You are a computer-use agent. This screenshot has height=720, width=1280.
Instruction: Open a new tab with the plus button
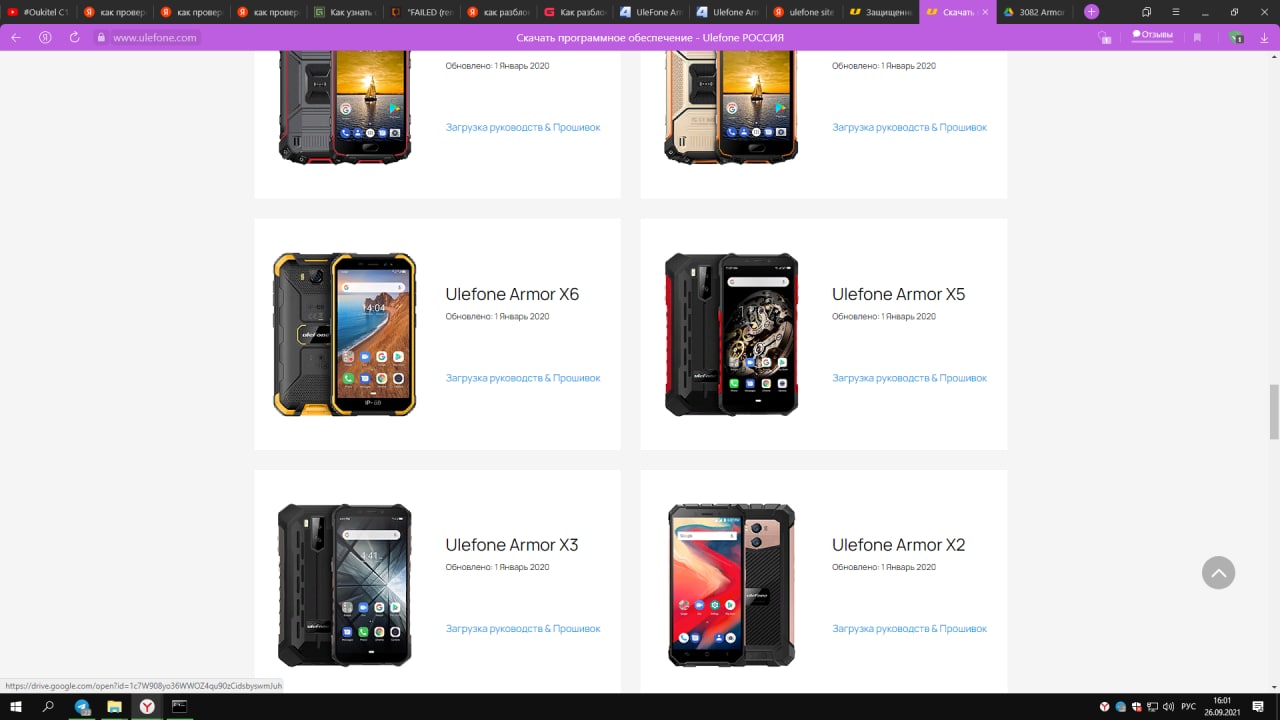(x=1091, y=12)
